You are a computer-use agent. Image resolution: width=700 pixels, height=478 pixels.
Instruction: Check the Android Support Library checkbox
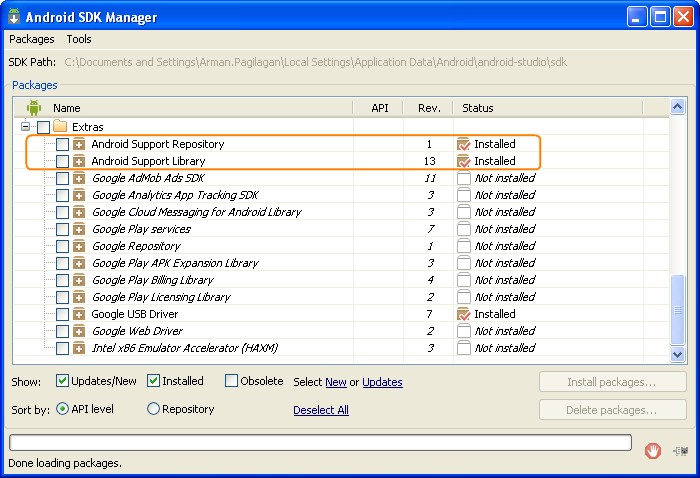[x=62, y=161]
